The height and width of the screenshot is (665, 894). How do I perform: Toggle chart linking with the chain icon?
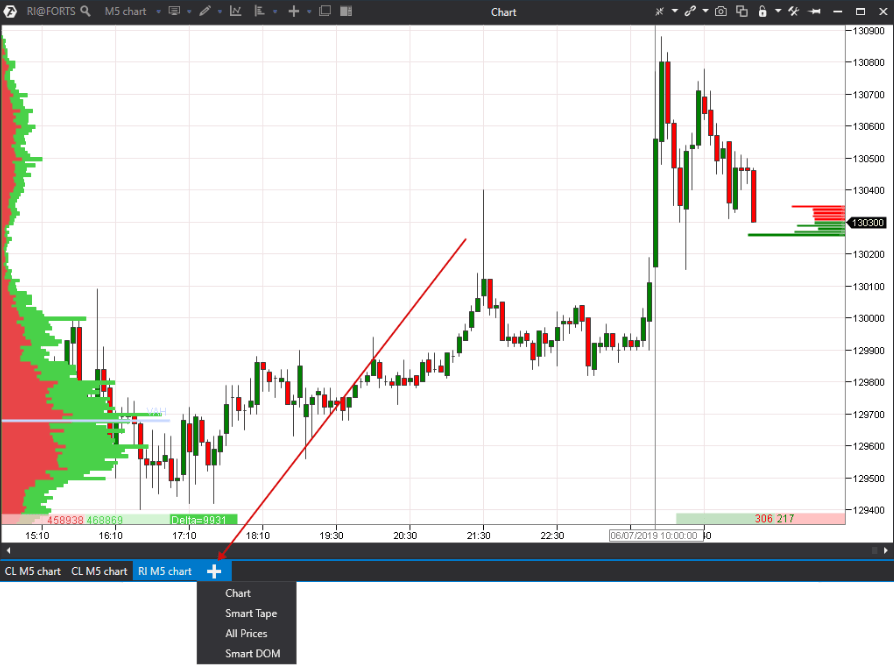691,11
